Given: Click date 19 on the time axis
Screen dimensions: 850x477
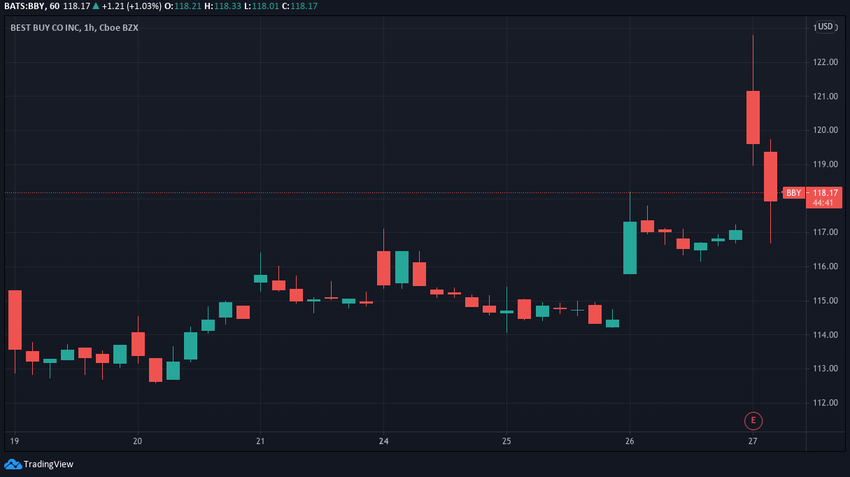Looking at the screenshot, I should pyautogui.click(x=15, y=441).
